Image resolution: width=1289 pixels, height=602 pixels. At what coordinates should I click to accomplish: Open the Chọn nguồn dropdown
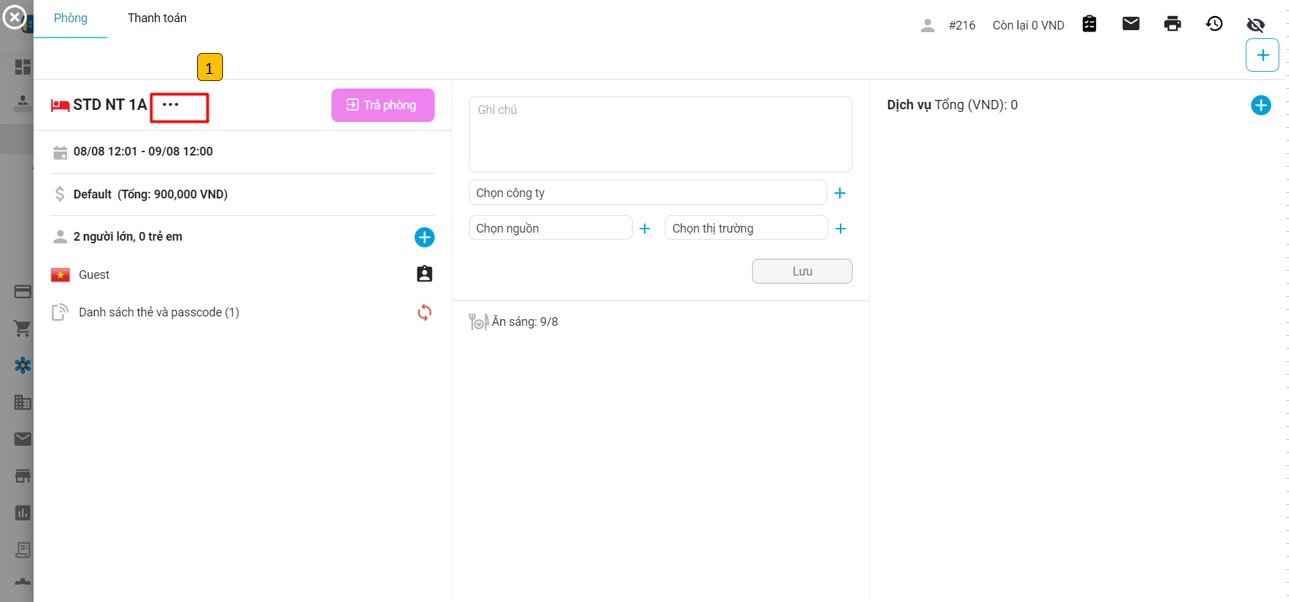coord(550,228)
